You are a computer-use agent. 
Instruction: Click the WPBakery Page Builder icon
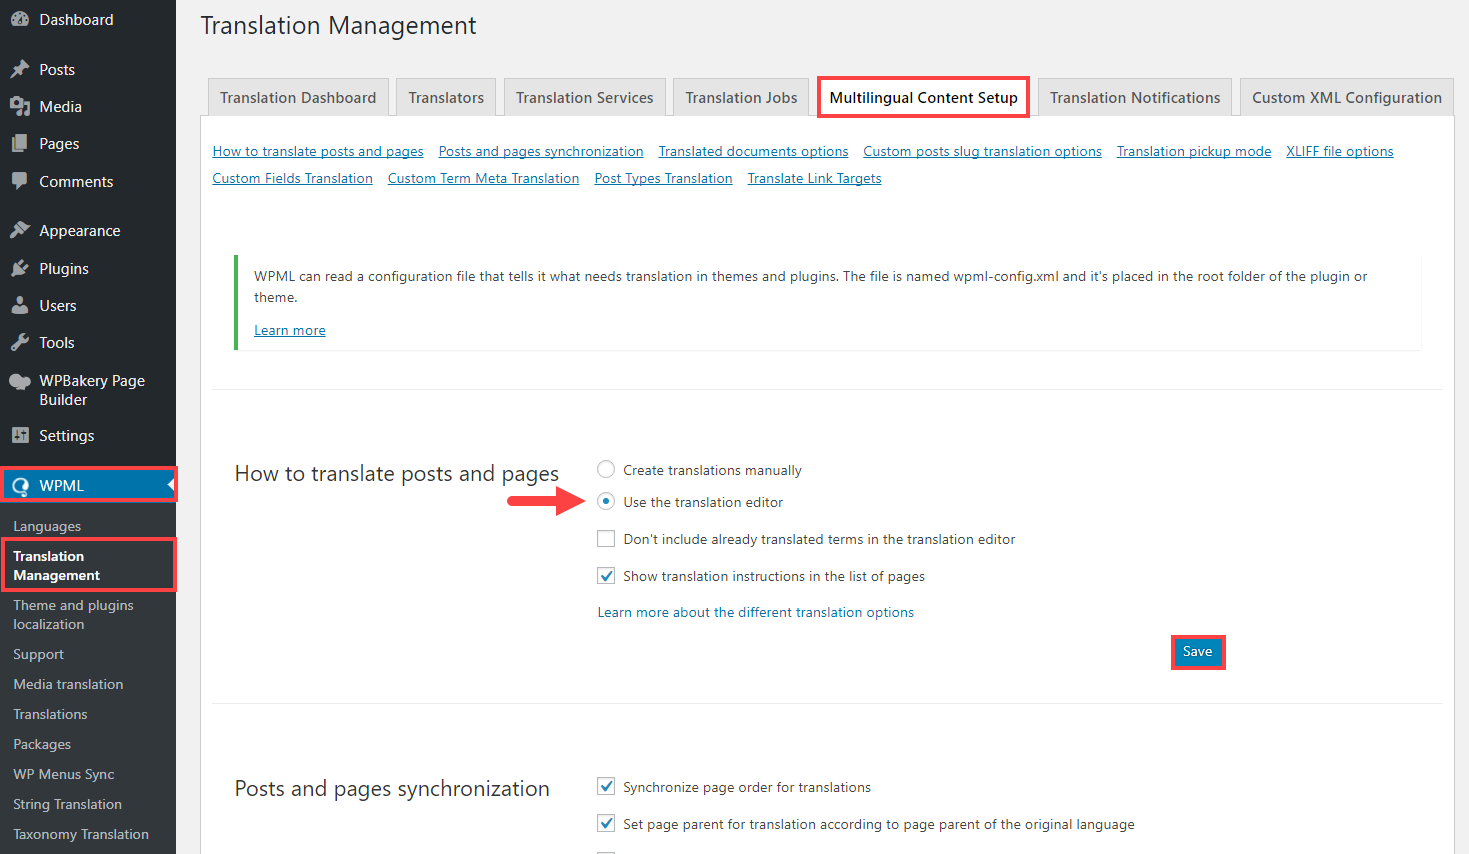(20, 381)
